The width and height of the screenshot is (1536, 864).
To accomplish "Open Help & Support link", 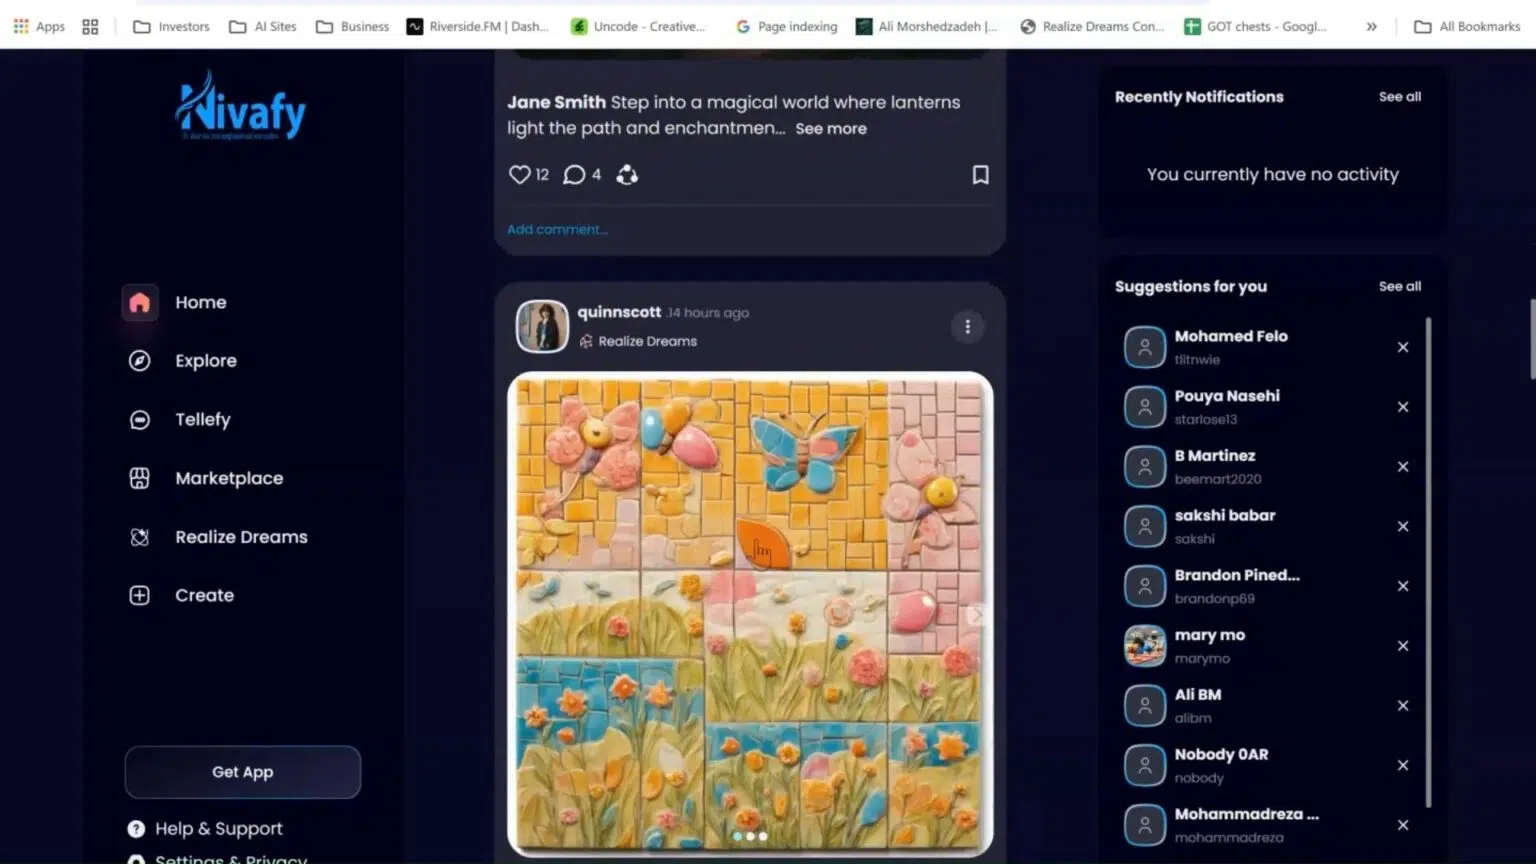I will [219, 829].
